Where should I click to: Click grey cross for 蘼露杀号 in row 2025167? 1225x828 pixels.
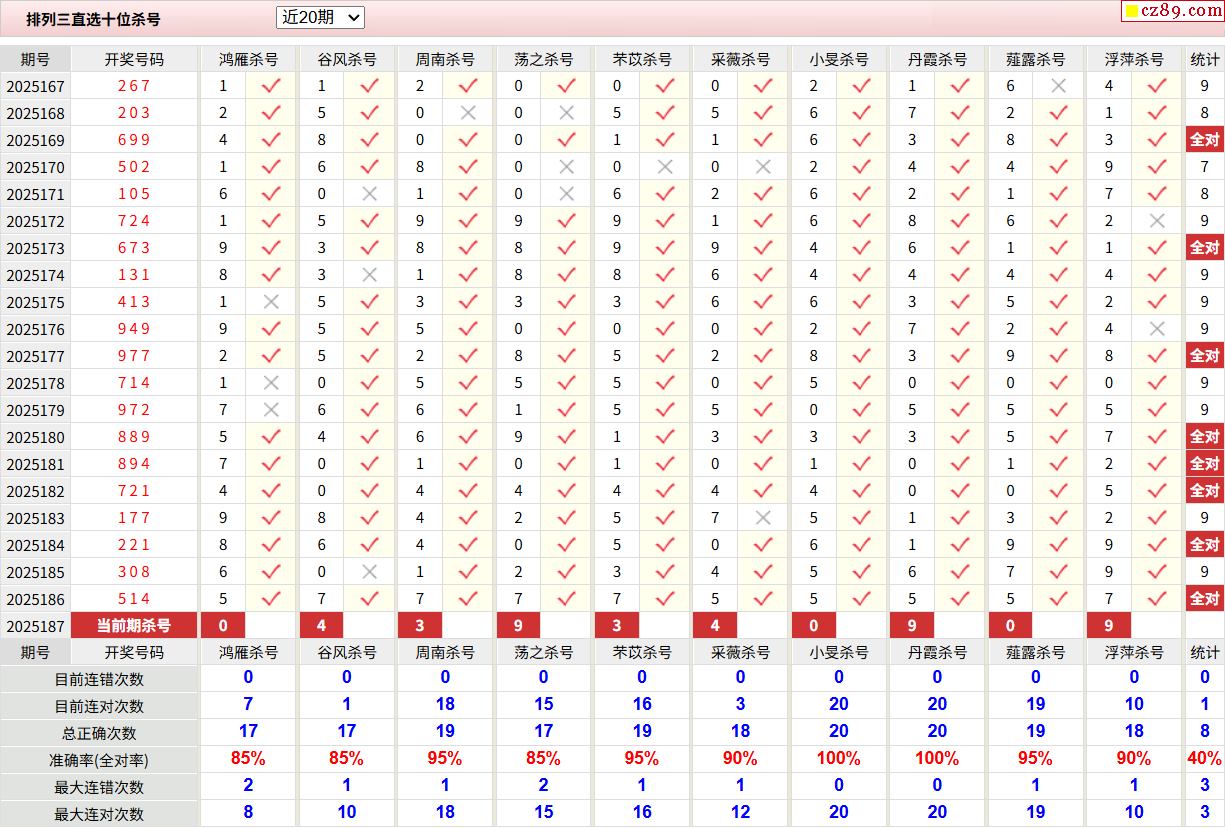(1059, 86)
